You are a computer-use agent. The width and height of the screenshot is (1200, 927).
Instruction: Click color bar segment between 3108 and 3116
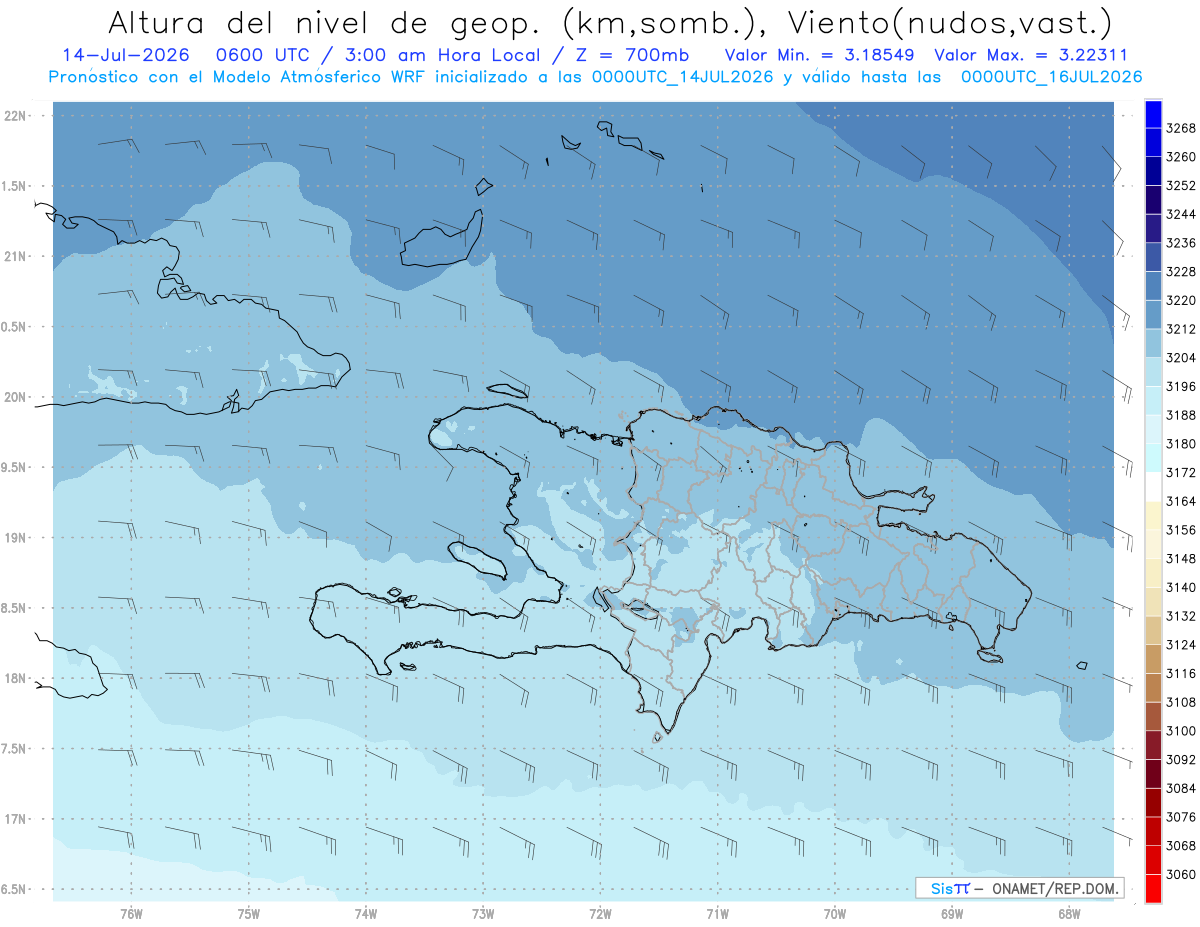1153,687
